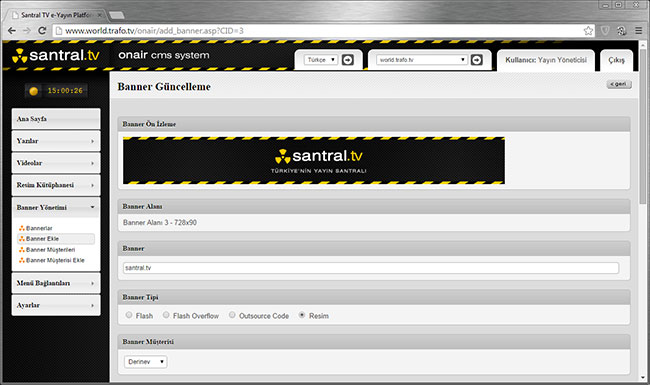Image resolution: width=650 pixels, height=385 pixels.
Task: Click the 'Banner Ön İzleme' section header
Action: [374, 124]
